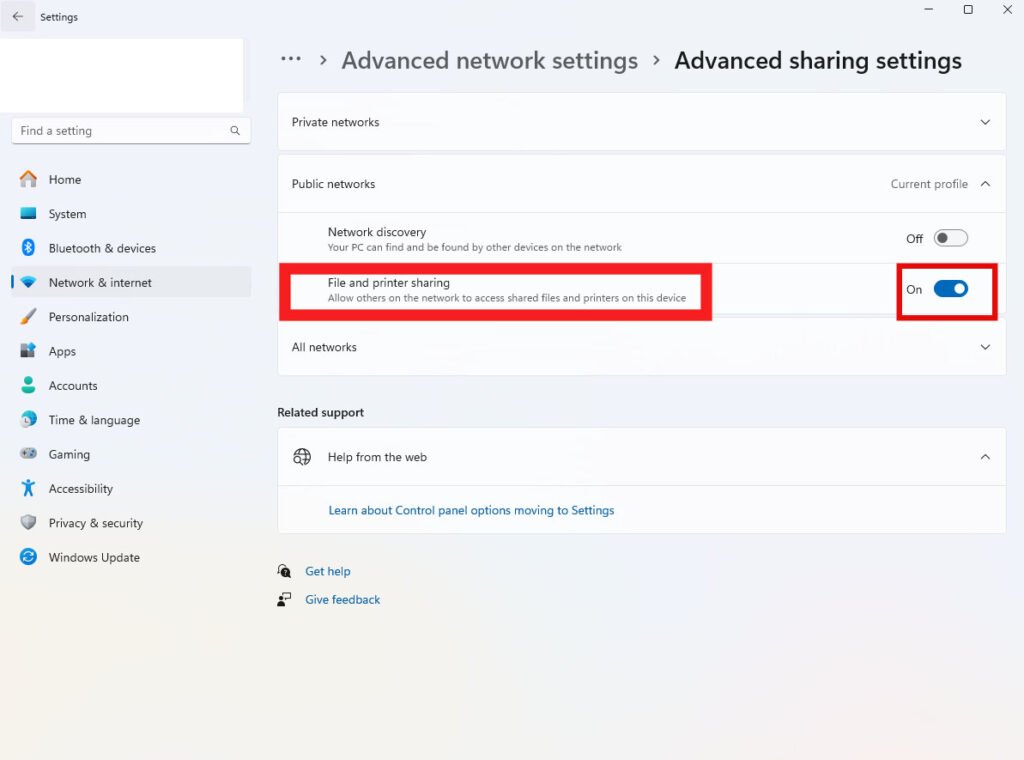Click the Home icon in sidebar

click(28, 180)
